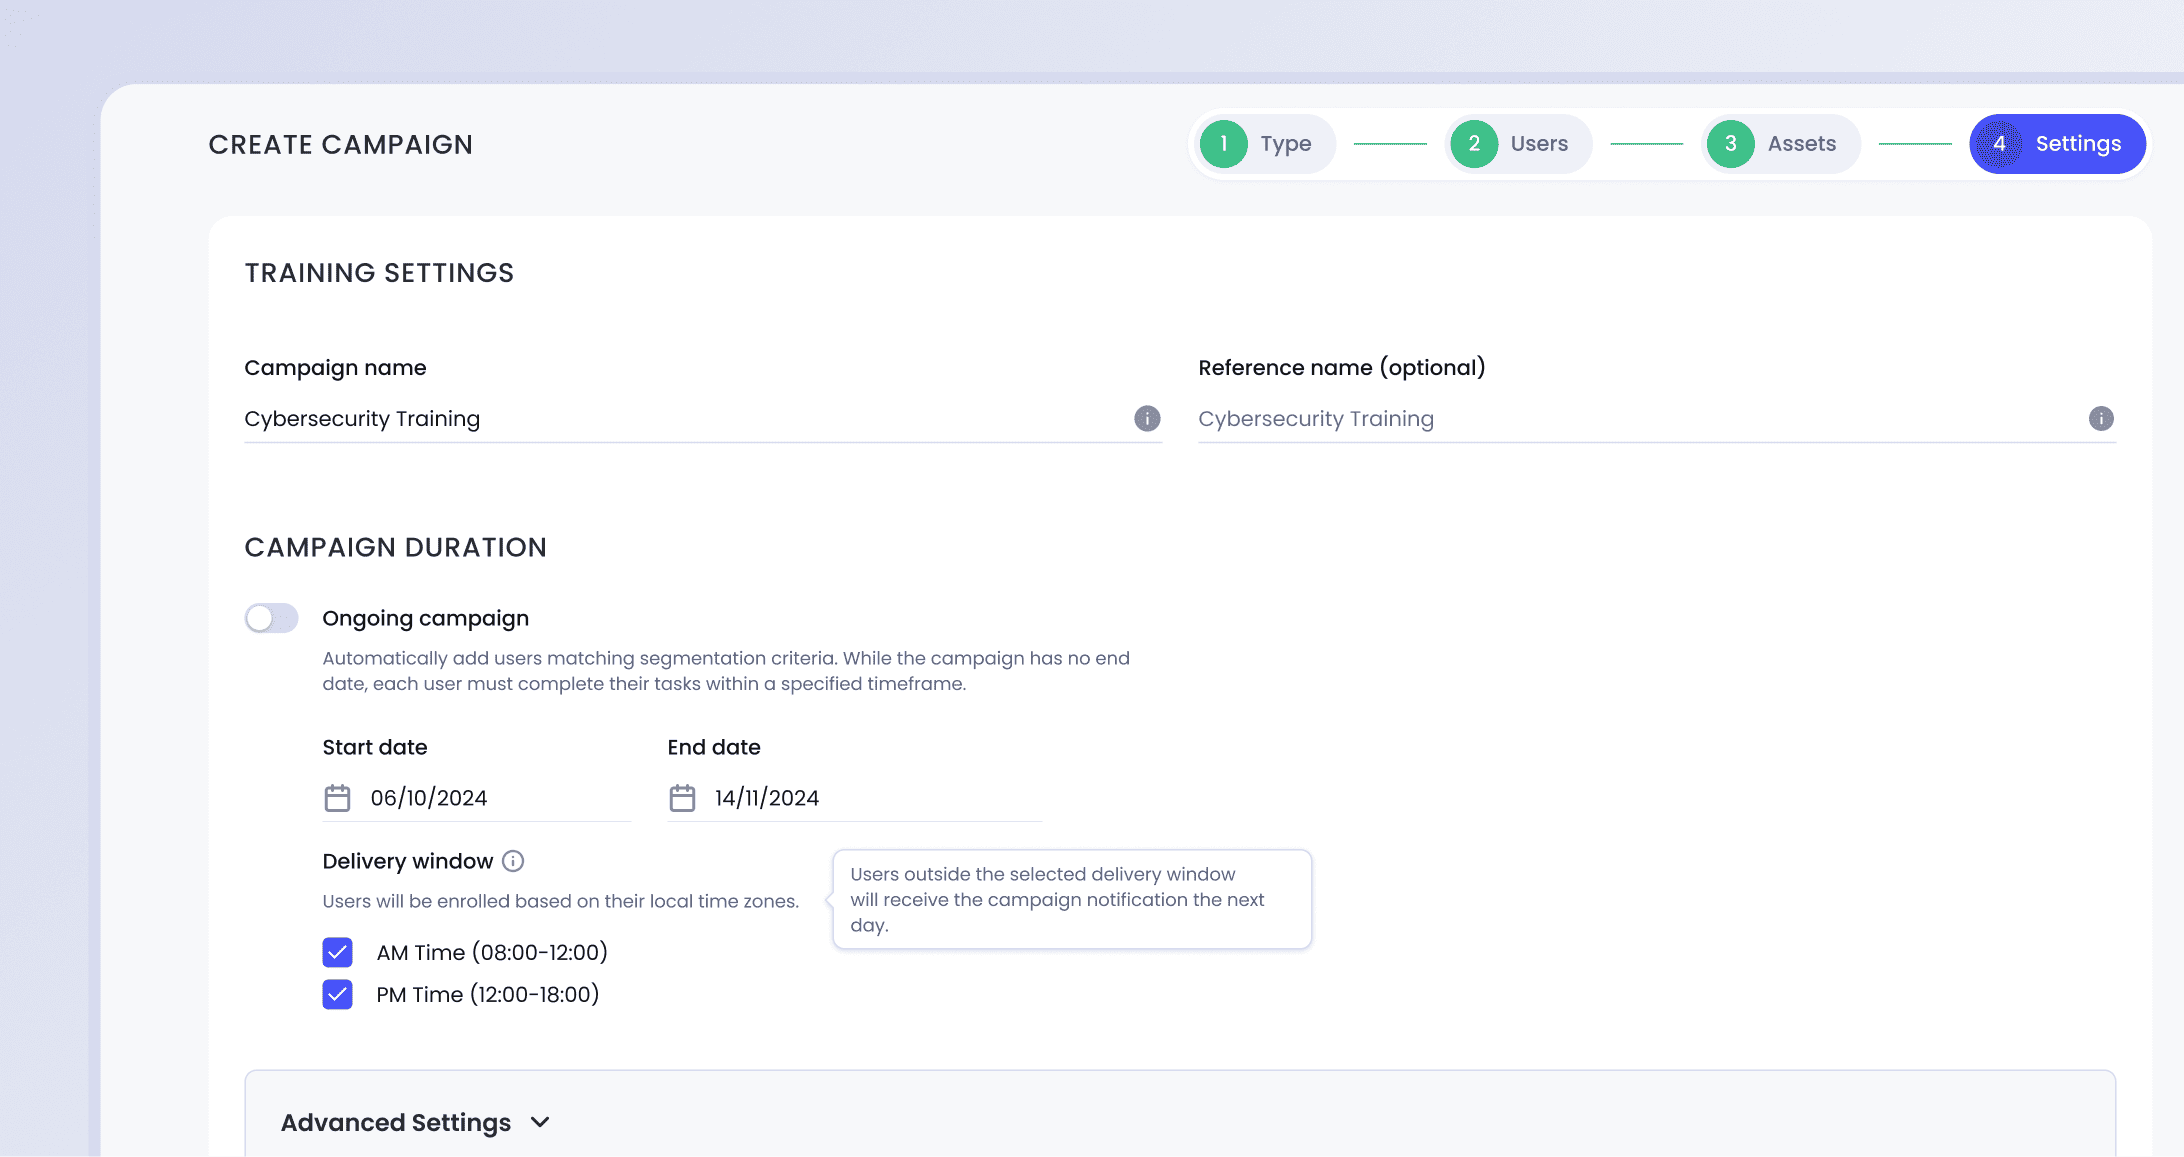Click the step 2 green circle
The height and width of the screenshot is (1157, 2184).
click(x=1474, y=144)
